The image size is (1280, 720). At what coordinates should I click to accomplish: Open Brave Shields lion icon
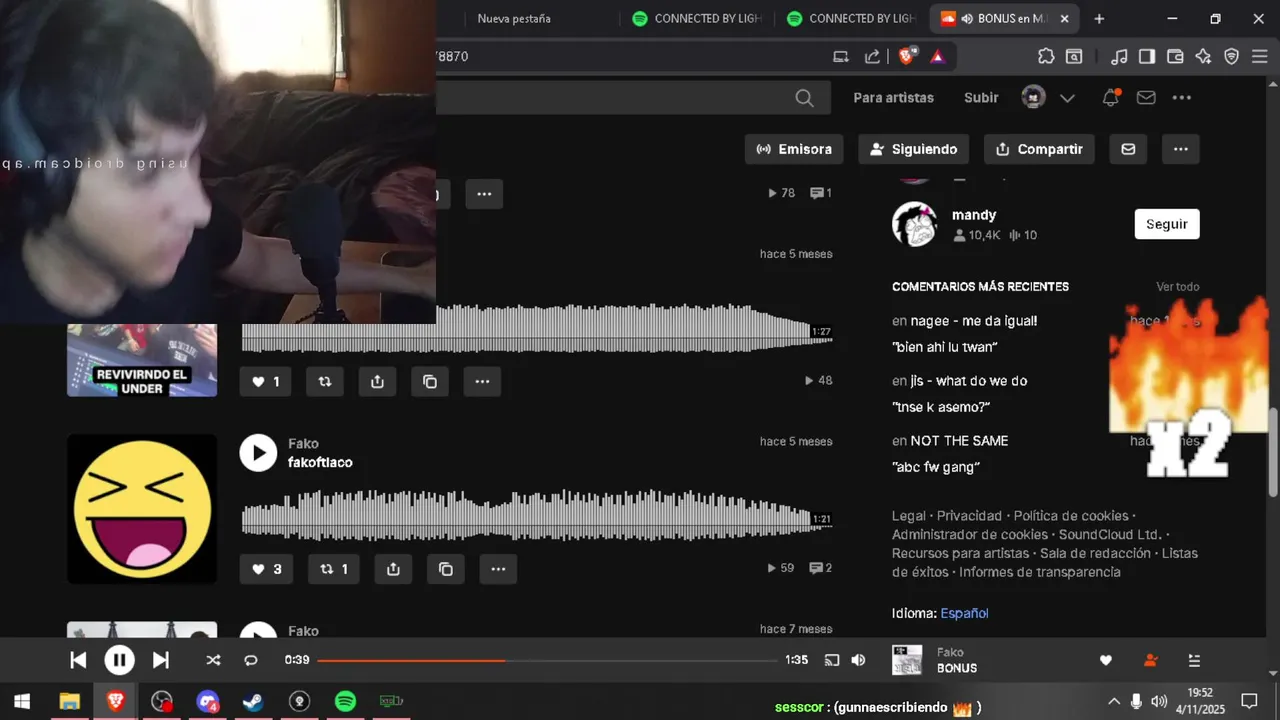click(x=906, y=56)
